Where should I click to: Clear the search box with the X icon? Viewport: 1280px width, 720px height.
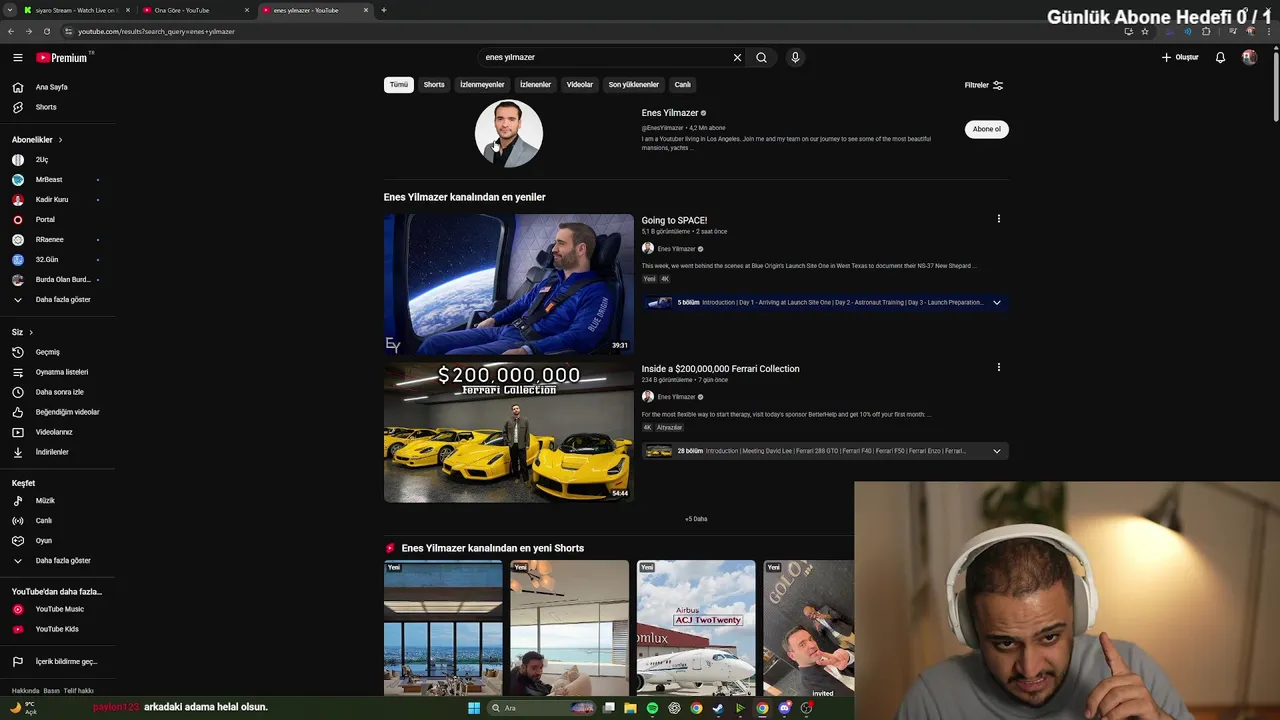[737, 58]
